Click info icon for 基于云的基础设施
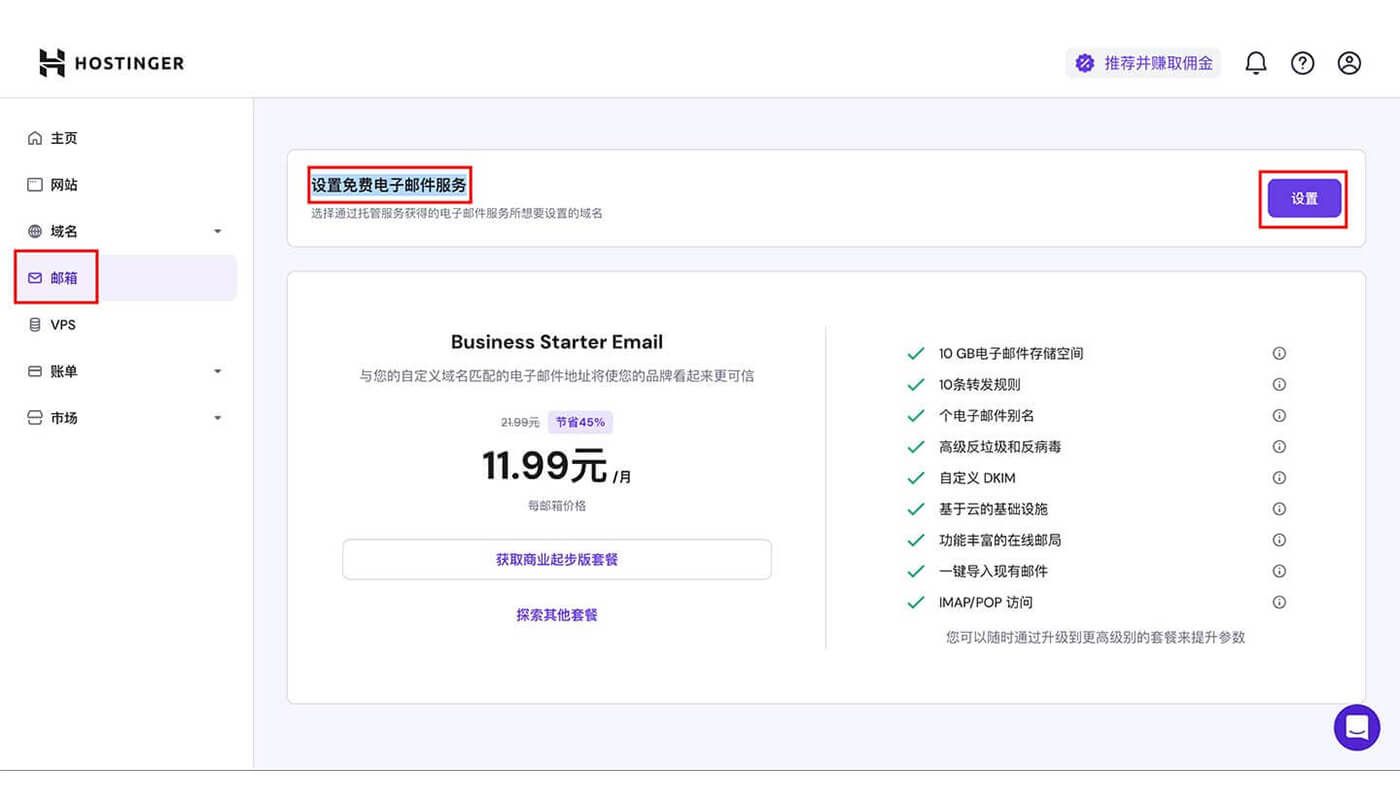The width and height of the screenshot is (1400, 800). [1279, 509]
